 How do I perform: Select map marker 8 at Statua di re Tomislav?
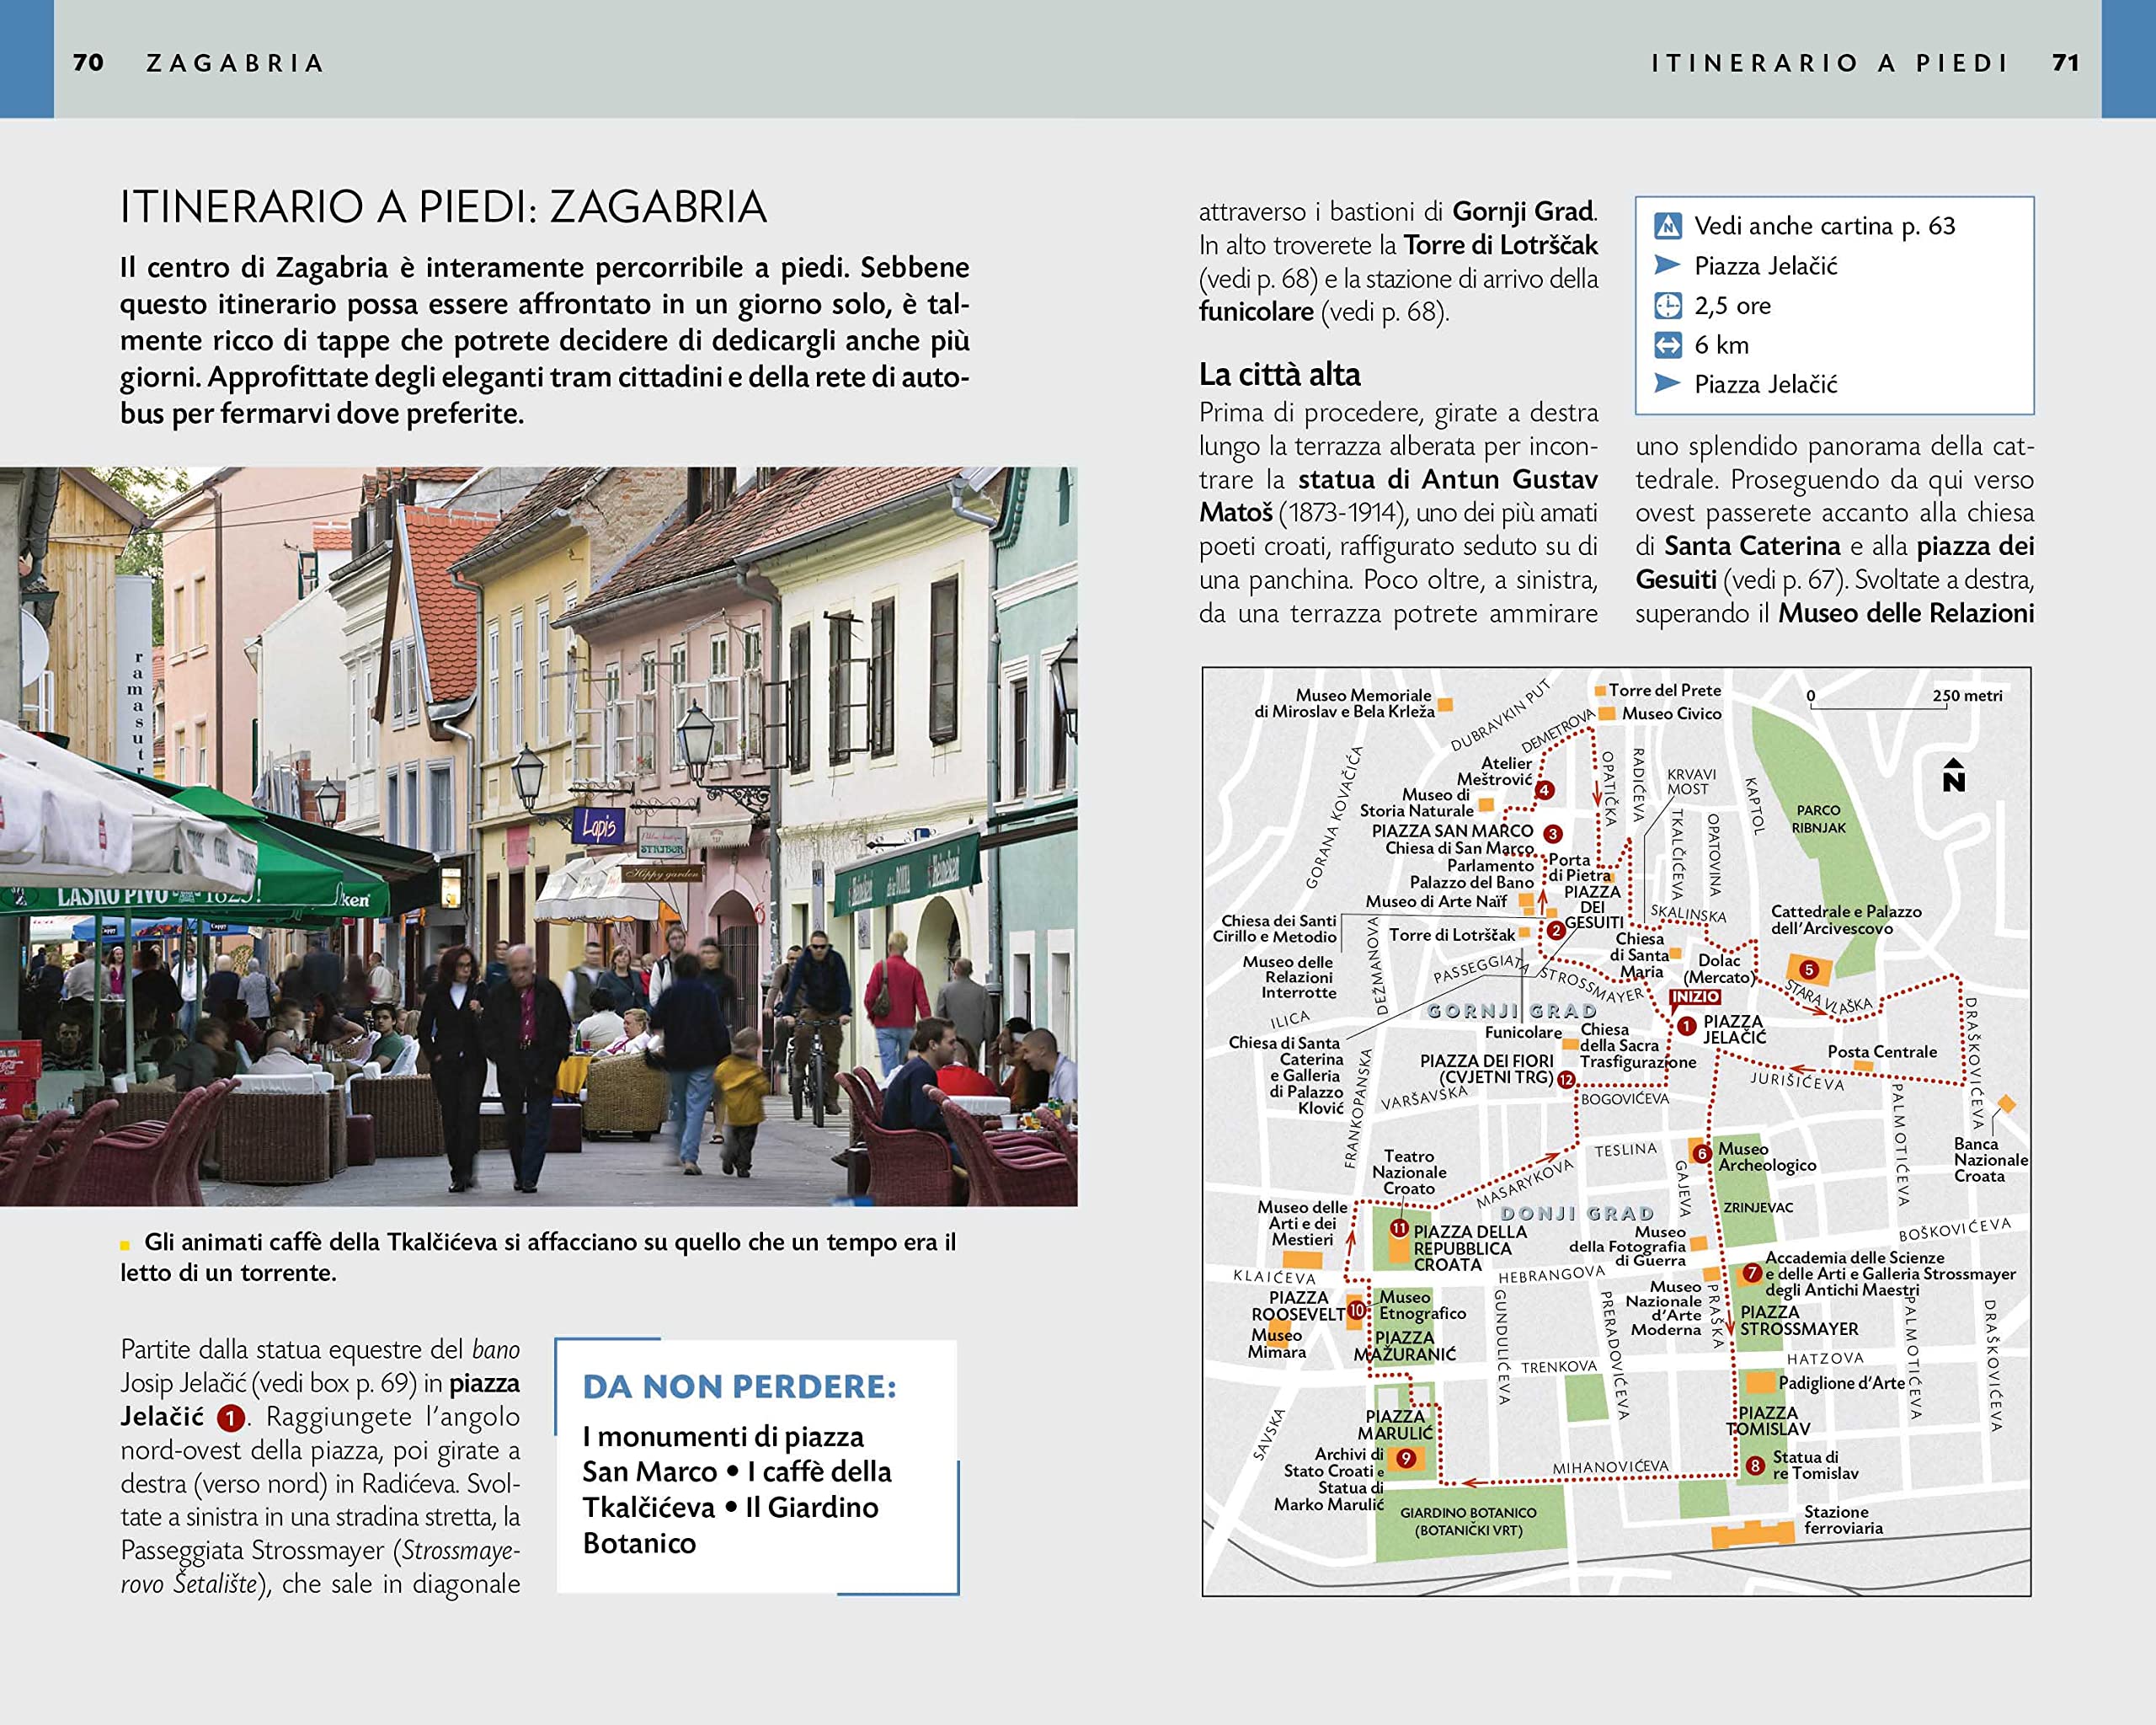point(1755,1466)
